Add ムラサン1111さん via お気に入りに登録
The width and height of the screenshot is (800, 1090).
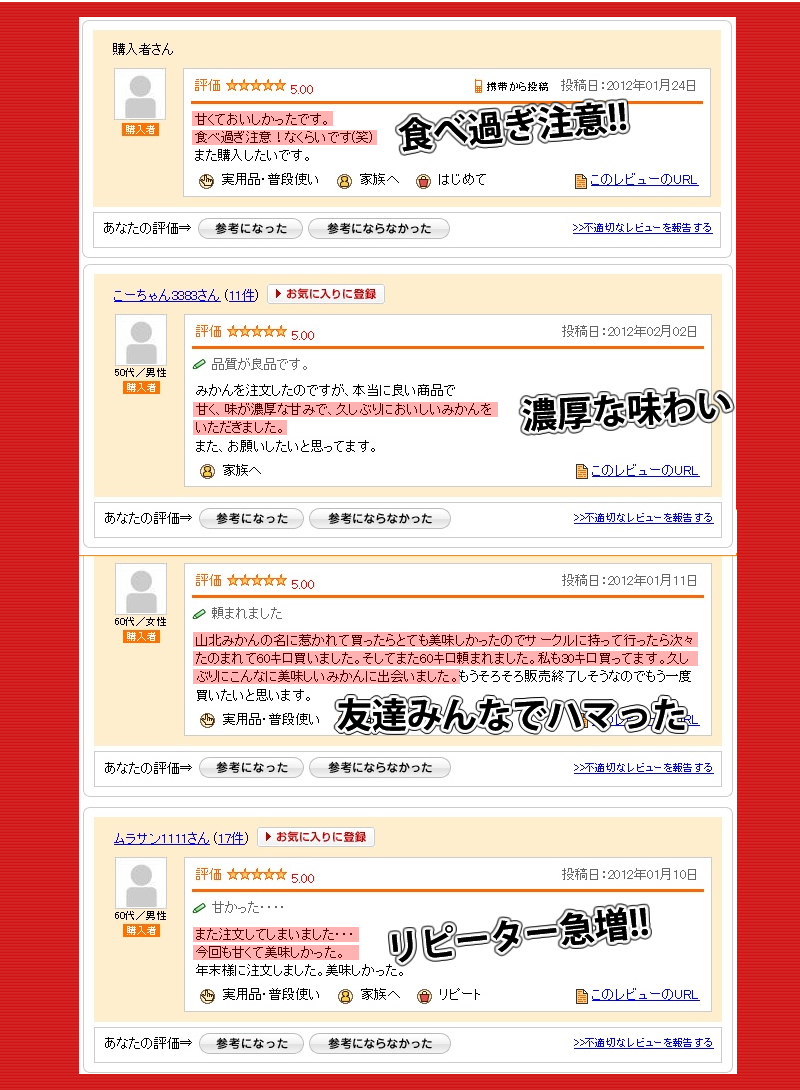click(316, 837)
